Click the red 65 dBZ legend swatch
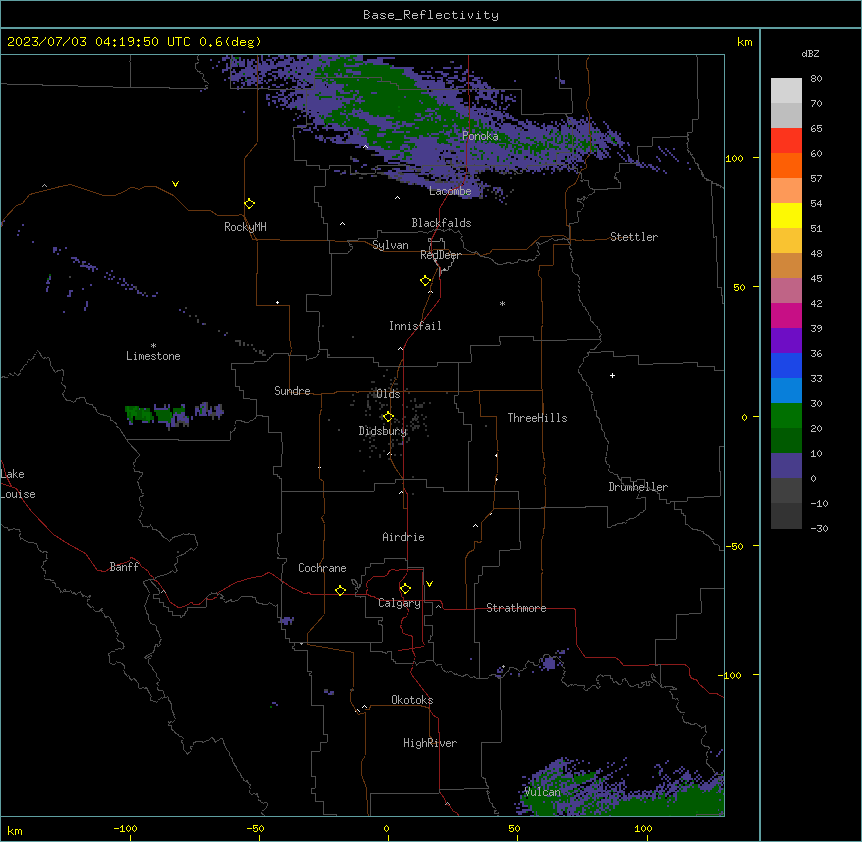The image size is (862, 842). (x=786, y=140)
